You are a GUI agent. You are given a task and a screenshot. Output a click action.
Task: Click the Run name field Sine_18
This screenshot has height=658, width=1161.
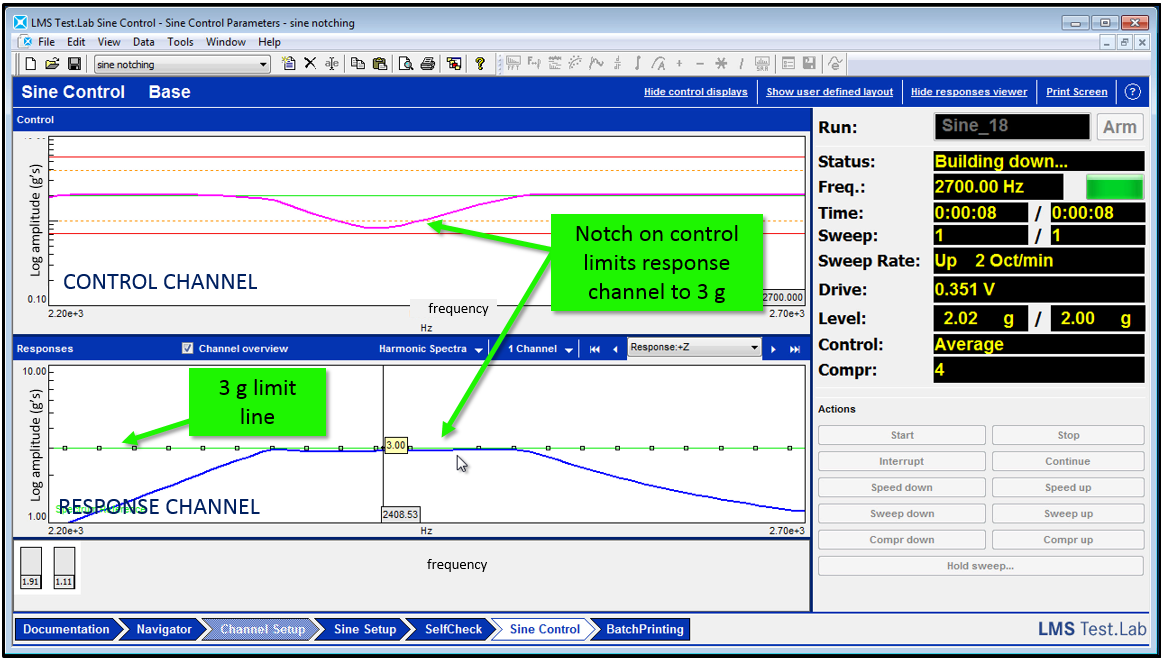[x=1012, y=127]
